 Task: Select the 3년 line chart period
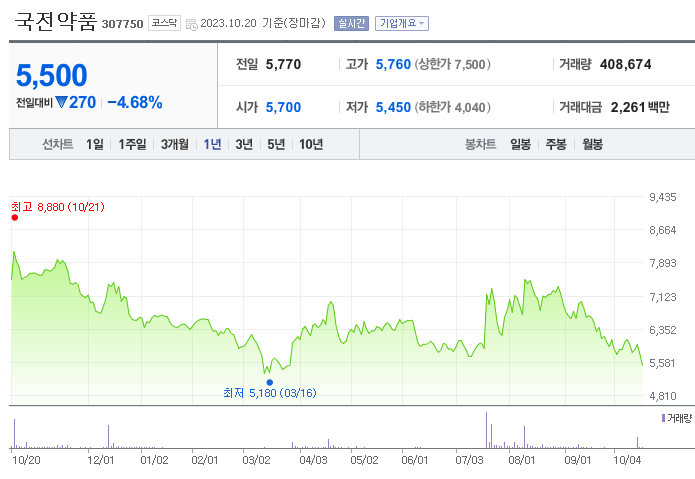244,144
